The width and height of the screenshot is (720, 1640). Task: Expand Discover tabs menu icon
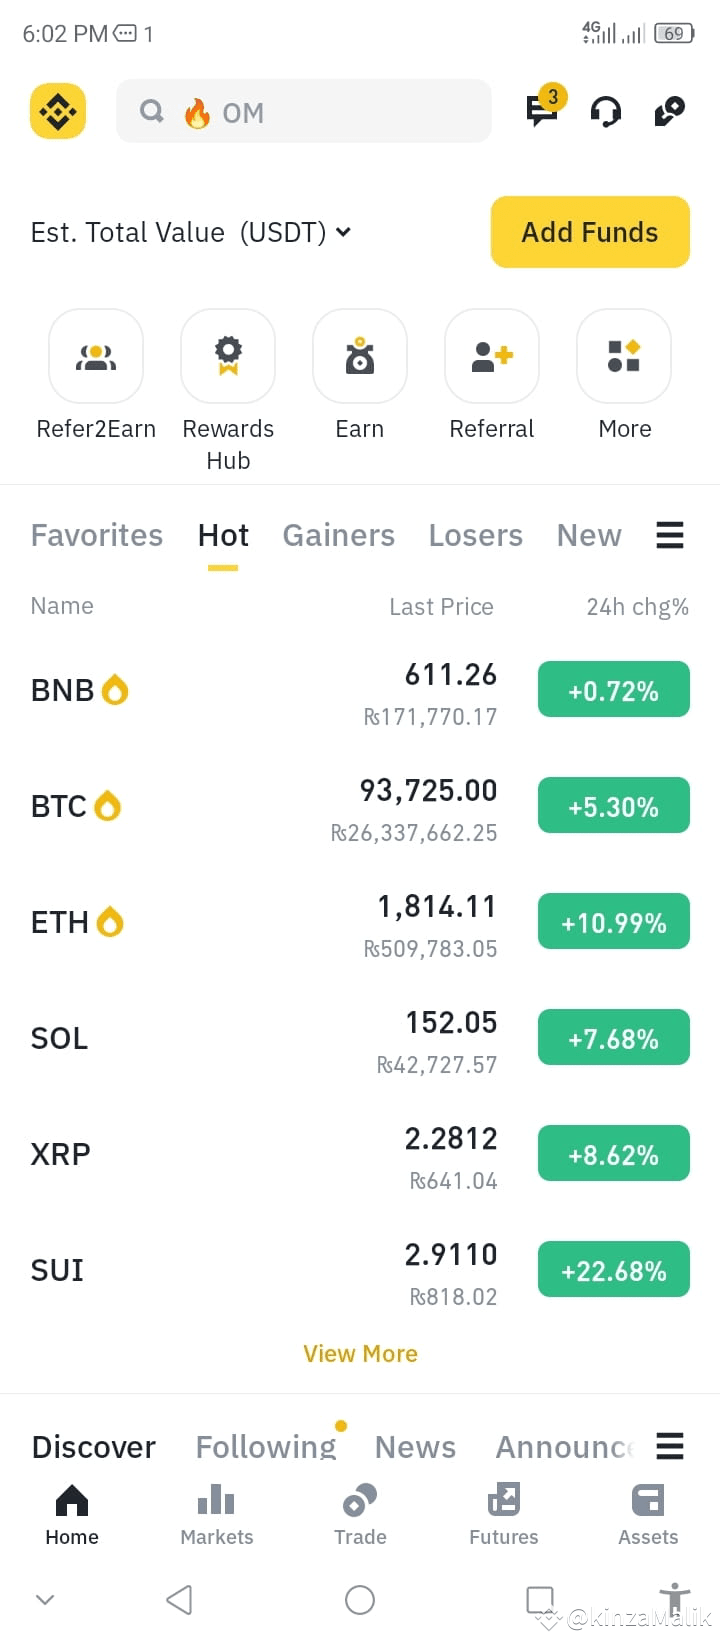670,1446
